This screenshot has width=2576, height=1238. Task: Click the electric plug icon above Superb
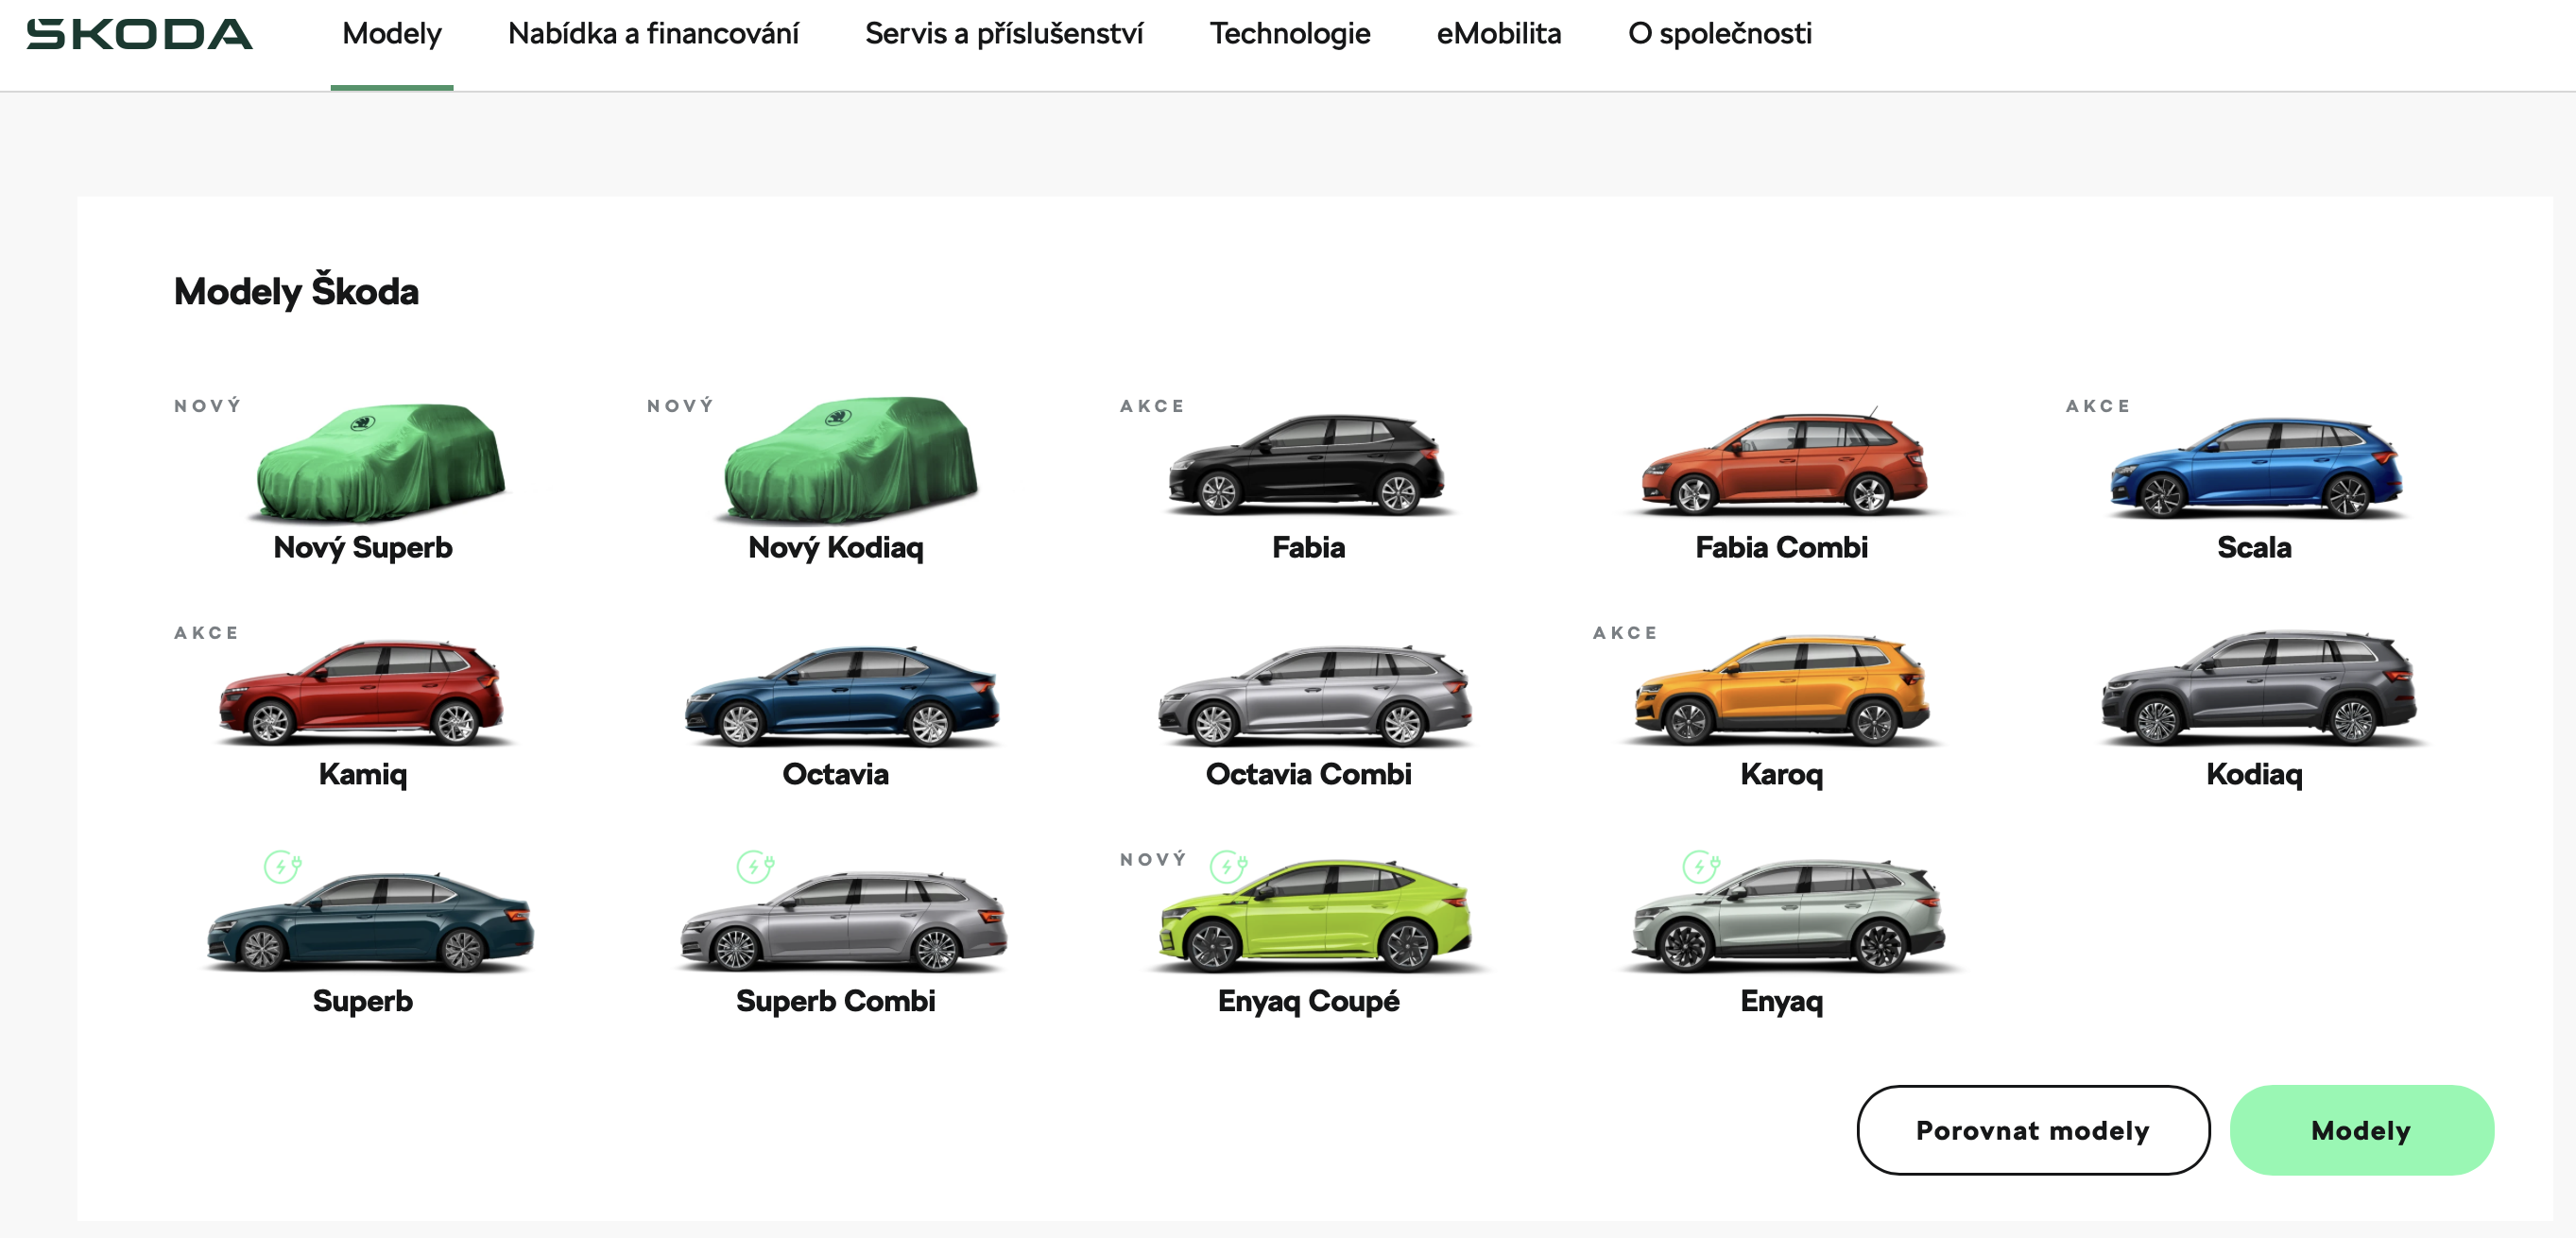tap(282, 866)
